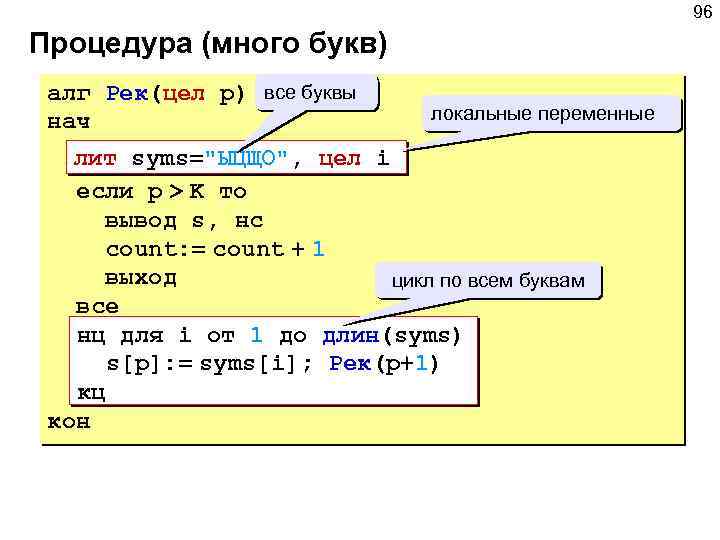Click the header line "алг Рек(цел p)"
Image resolution: width=720 pixels, height=540 pixels.
click(x=146, y=95)
